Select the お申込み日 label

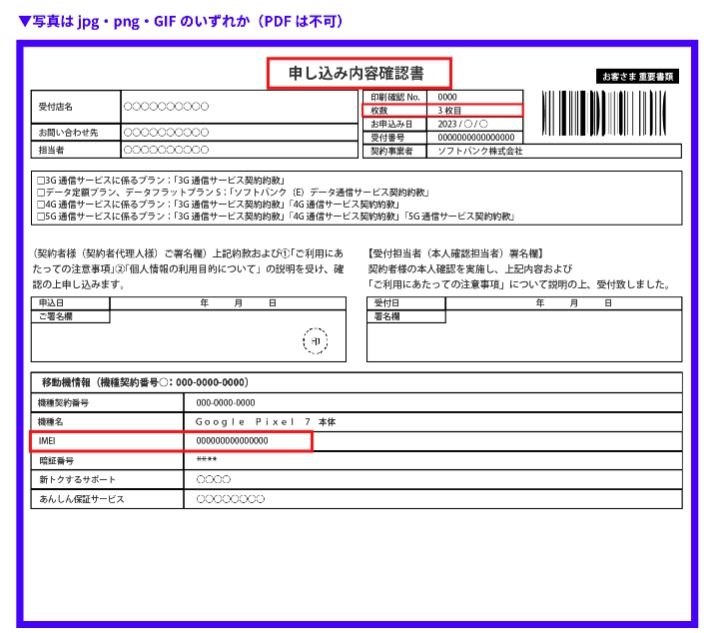pyautogui.click(x=392, y=124)
